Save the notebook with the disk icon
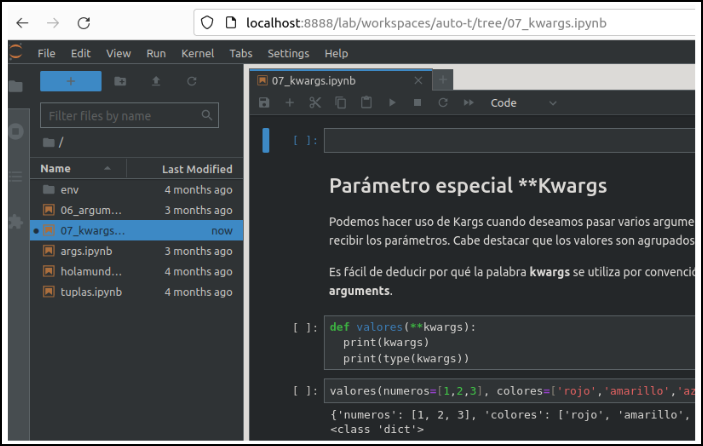Image resolution: width=703 pixels, height=446 pixels. (264, 103)
